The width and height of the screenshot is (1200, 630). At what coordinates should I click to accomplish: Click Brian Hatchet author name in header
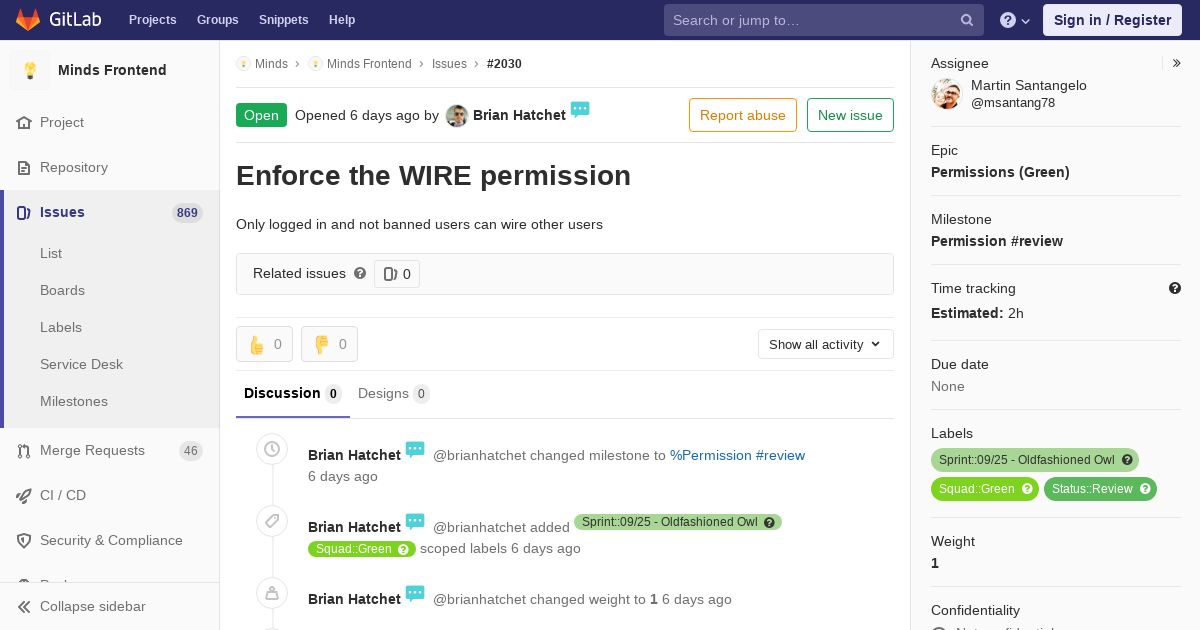click(519, 115)
